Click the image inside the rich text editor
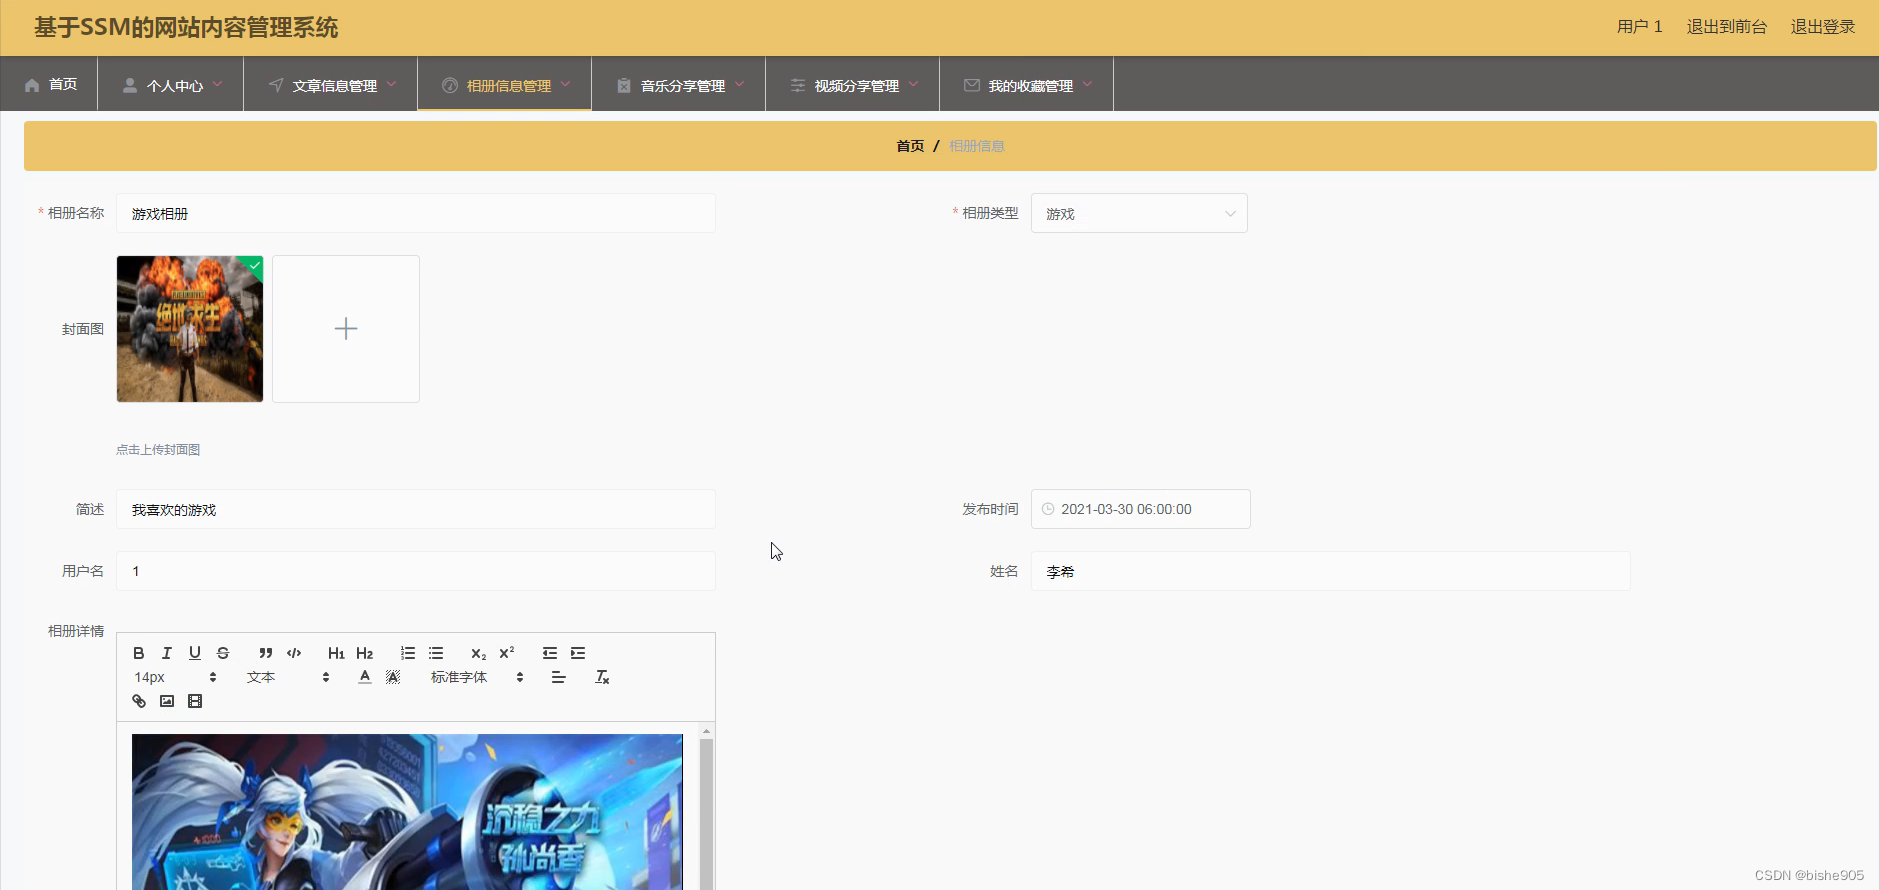1879x890 pixels. (407, 812)
